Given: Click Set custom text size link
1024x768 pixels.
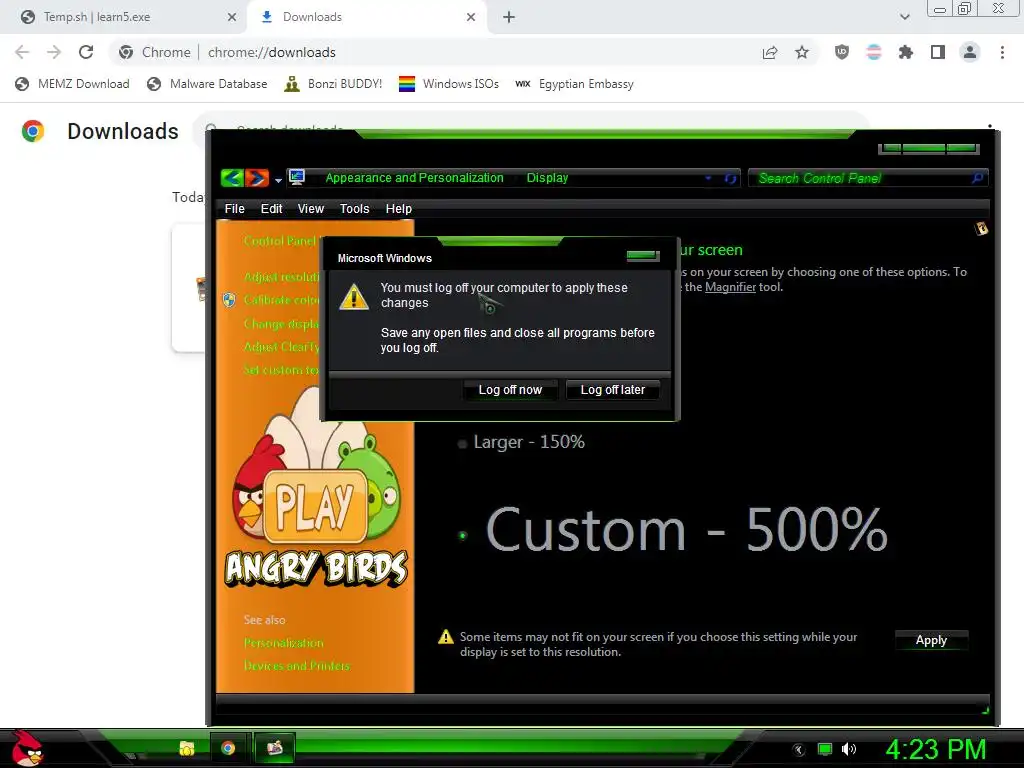Looking at the screenshot, I should click(282, 370).
